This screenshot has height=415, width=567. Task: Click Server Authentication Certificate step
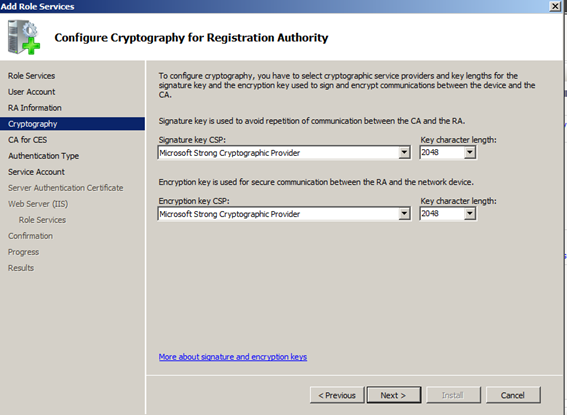[x=65, y=188]
